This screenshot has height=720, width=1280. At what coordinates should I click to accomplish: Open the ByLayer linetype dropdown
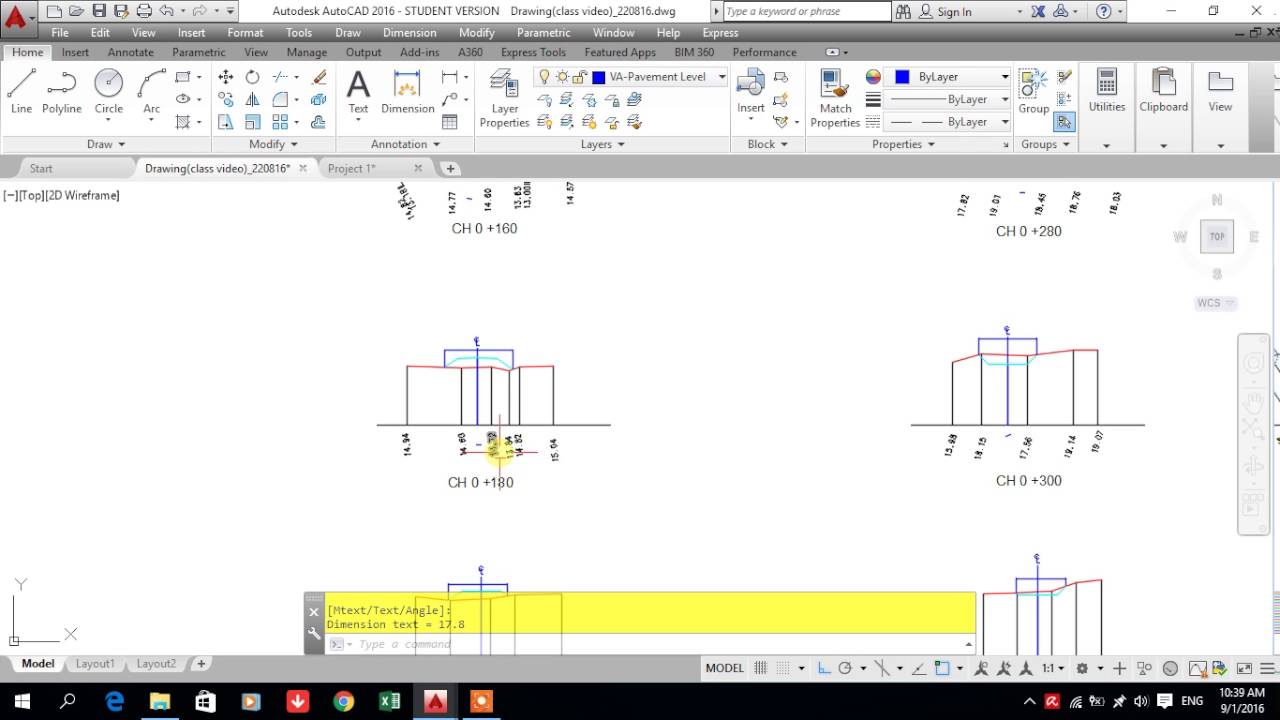(x=1005, y=122)
